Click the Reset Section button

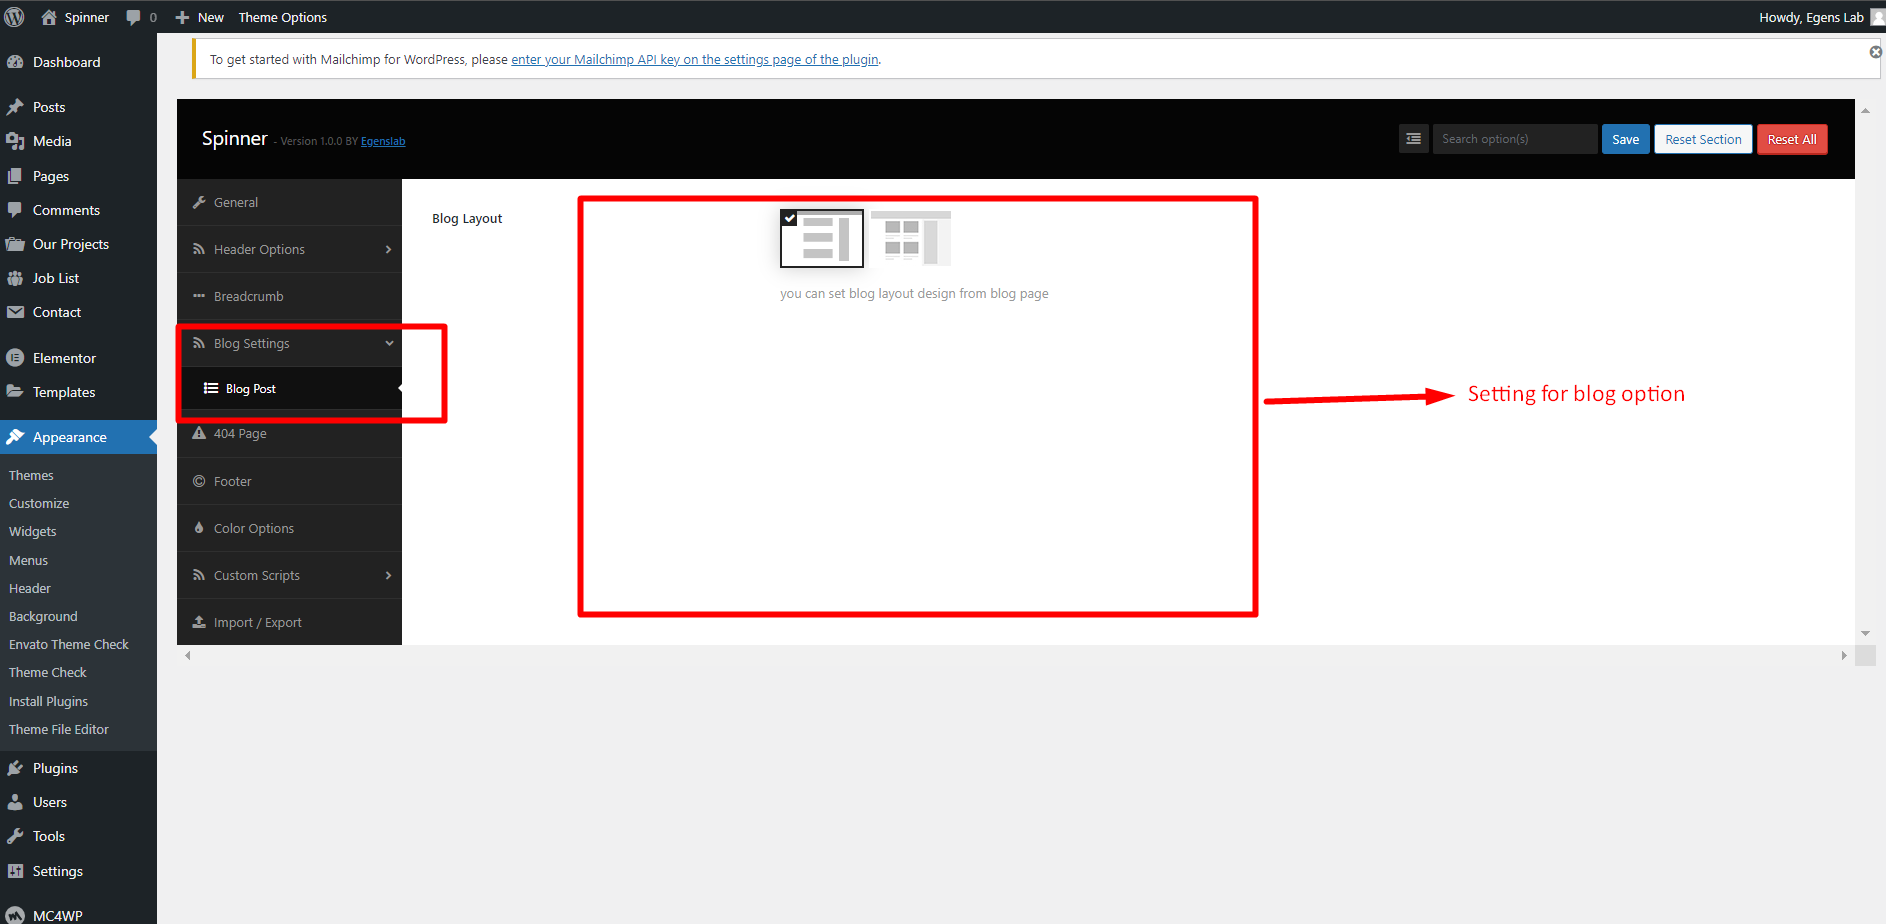pos(1703,139)
